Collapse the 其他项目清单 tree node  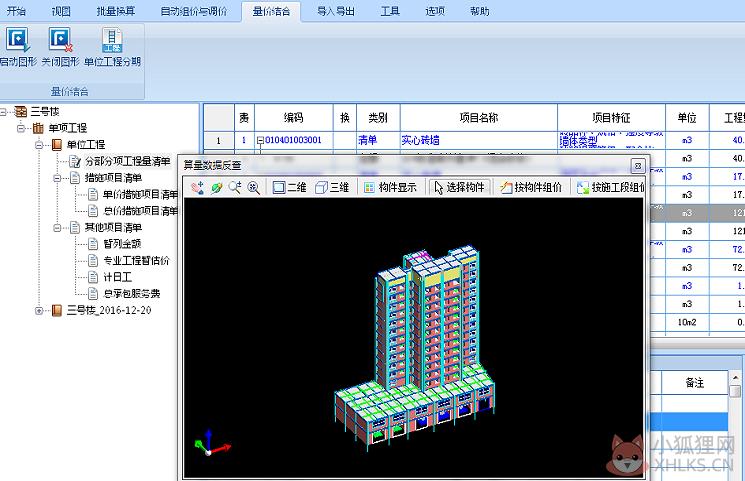tap(57, 228)
